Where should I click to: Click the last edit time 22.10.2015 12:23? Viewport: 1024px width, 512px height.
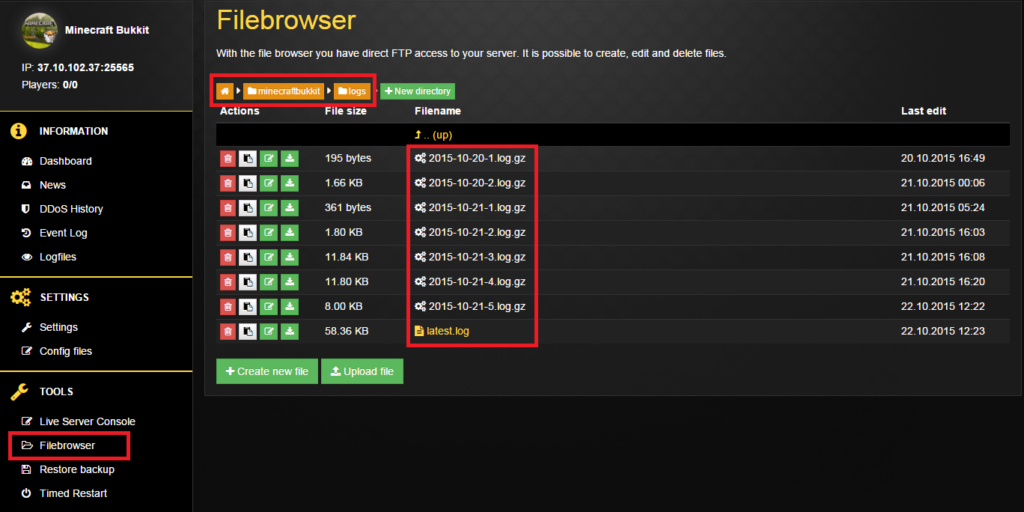943,331
